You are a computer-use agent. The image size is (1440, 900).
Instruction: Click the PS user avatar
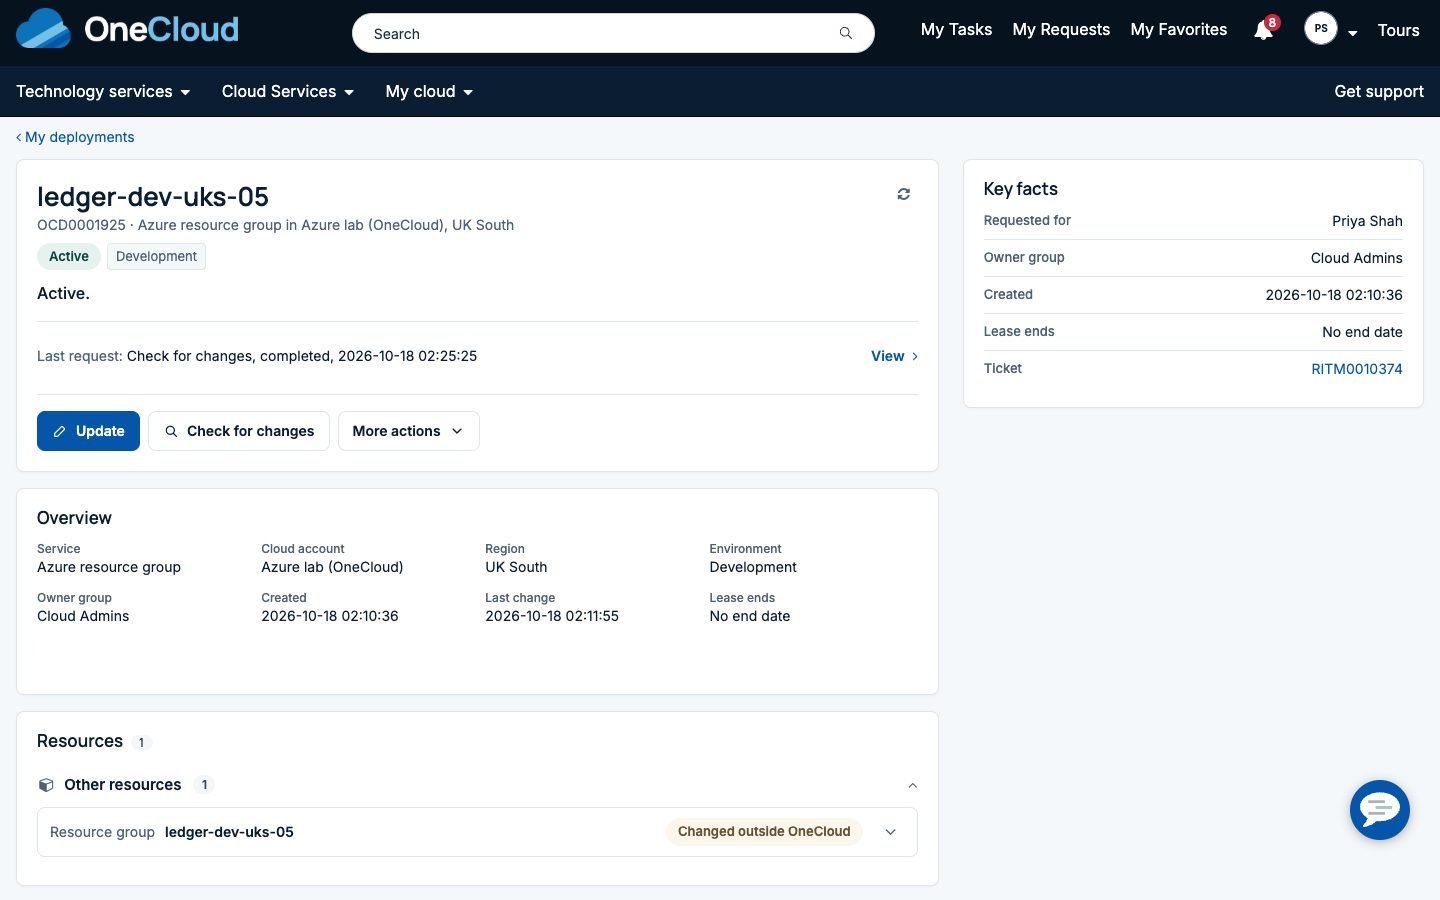pyautogui.click(x=1321, y=29)
